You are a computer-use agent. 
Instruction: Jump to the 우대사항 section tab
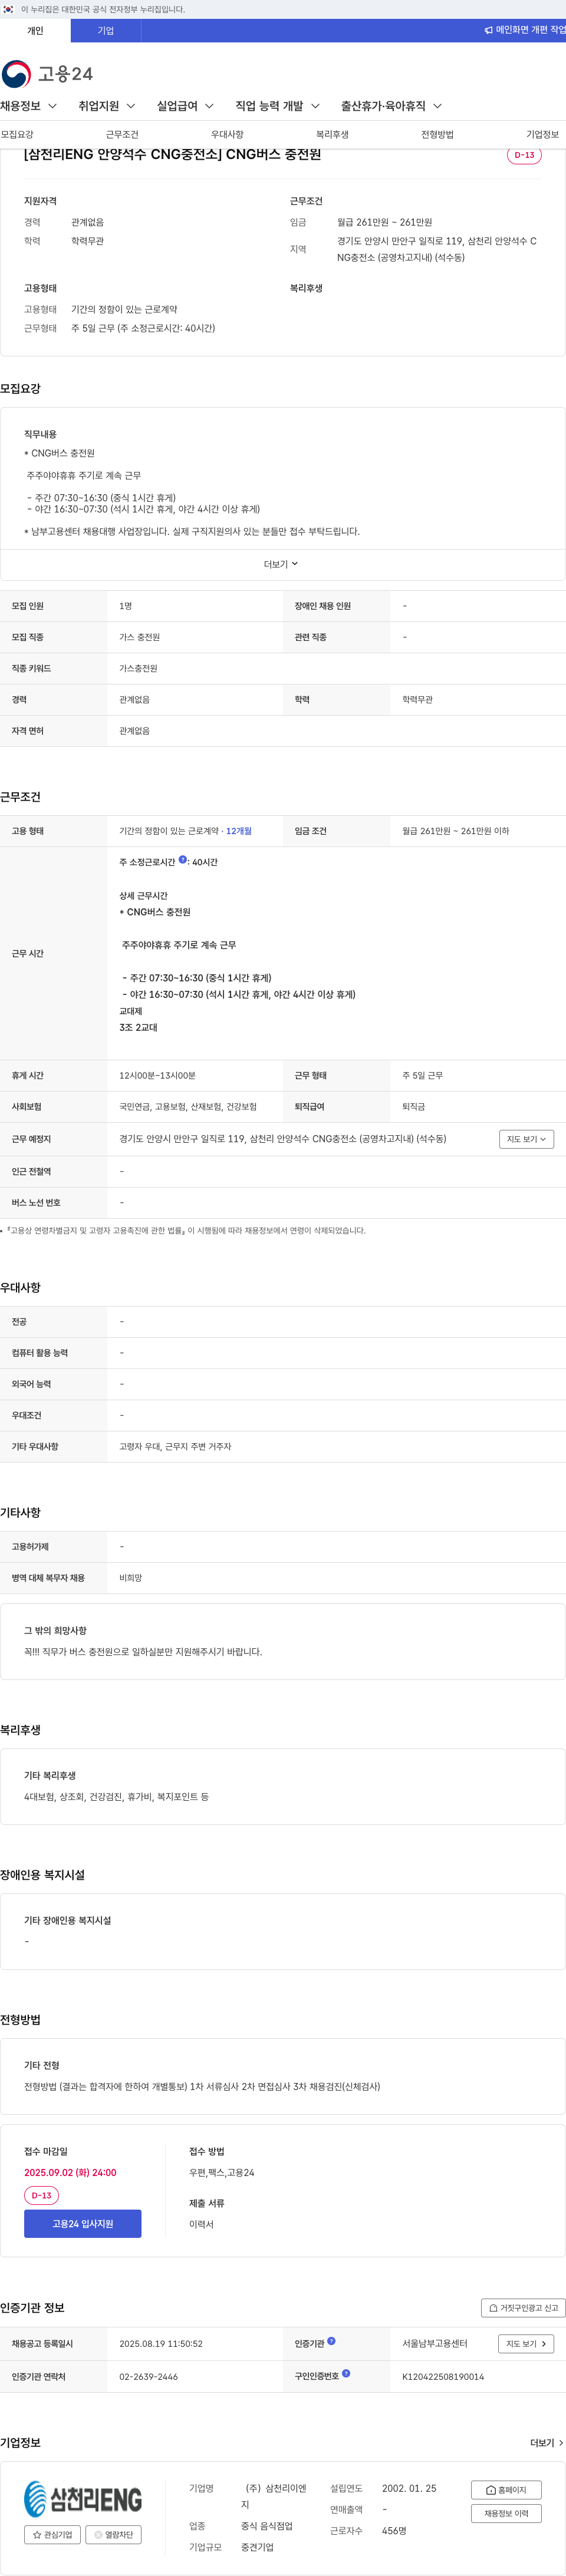227,134
